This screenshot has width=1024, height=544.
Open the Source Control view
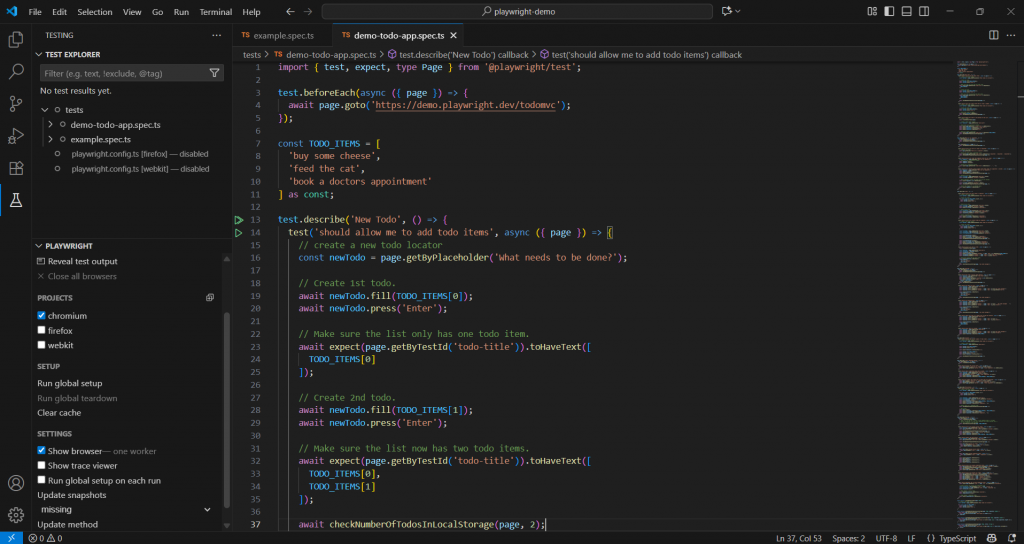point(16,103)
